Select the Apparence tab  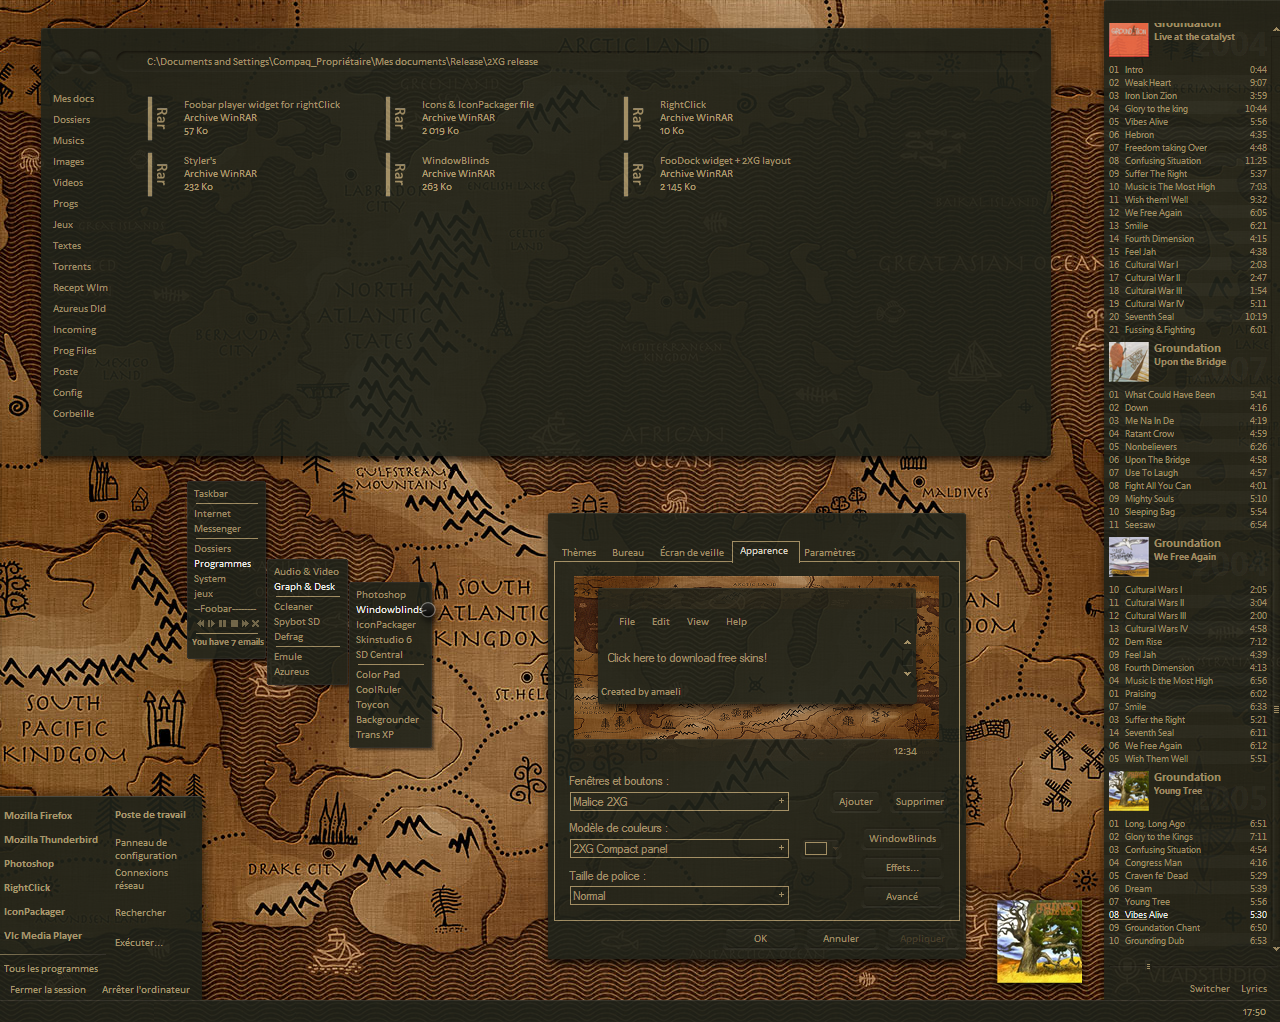tap(764, 551)
